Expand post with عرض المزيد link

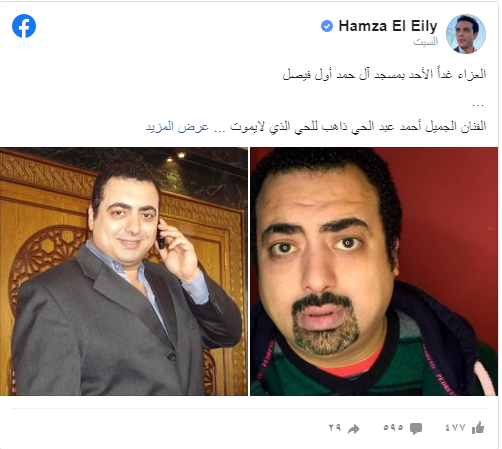click(177, 127)
